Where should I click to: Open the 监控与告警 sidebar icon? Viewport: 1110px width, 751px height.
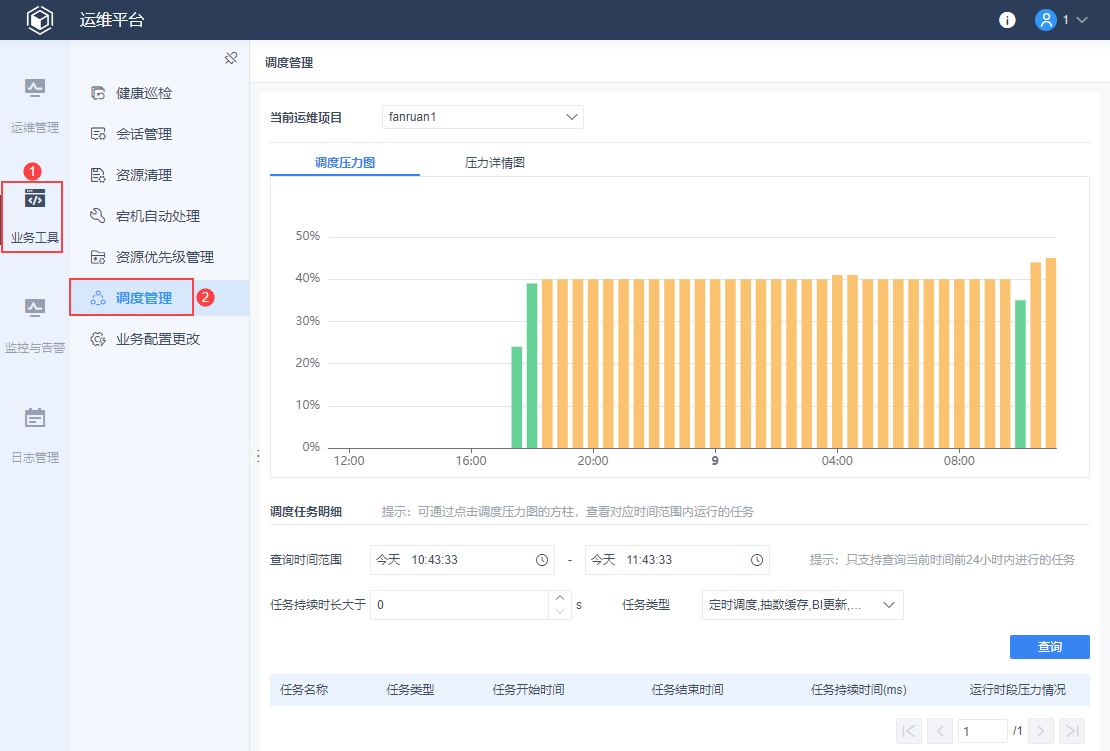click(x=35, y=308)
